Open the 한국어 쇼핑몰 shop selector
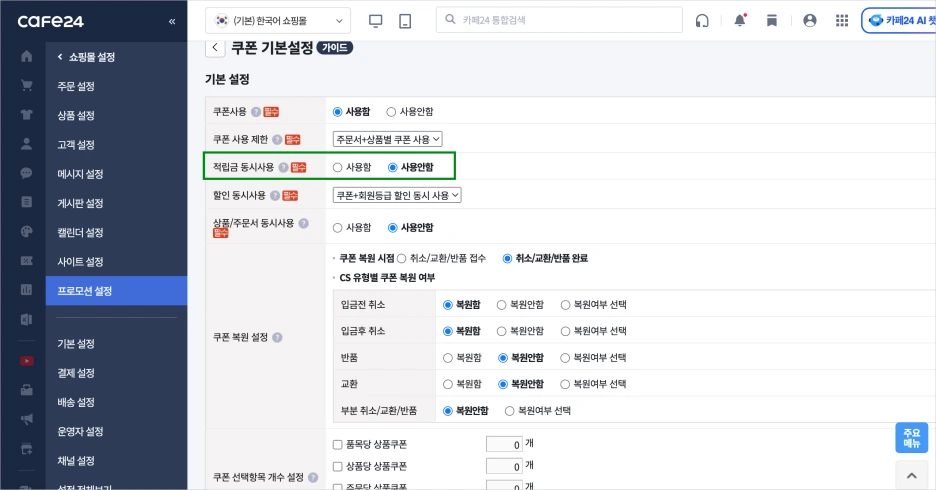This screenshot has height=490, width=936. point(278,21)
